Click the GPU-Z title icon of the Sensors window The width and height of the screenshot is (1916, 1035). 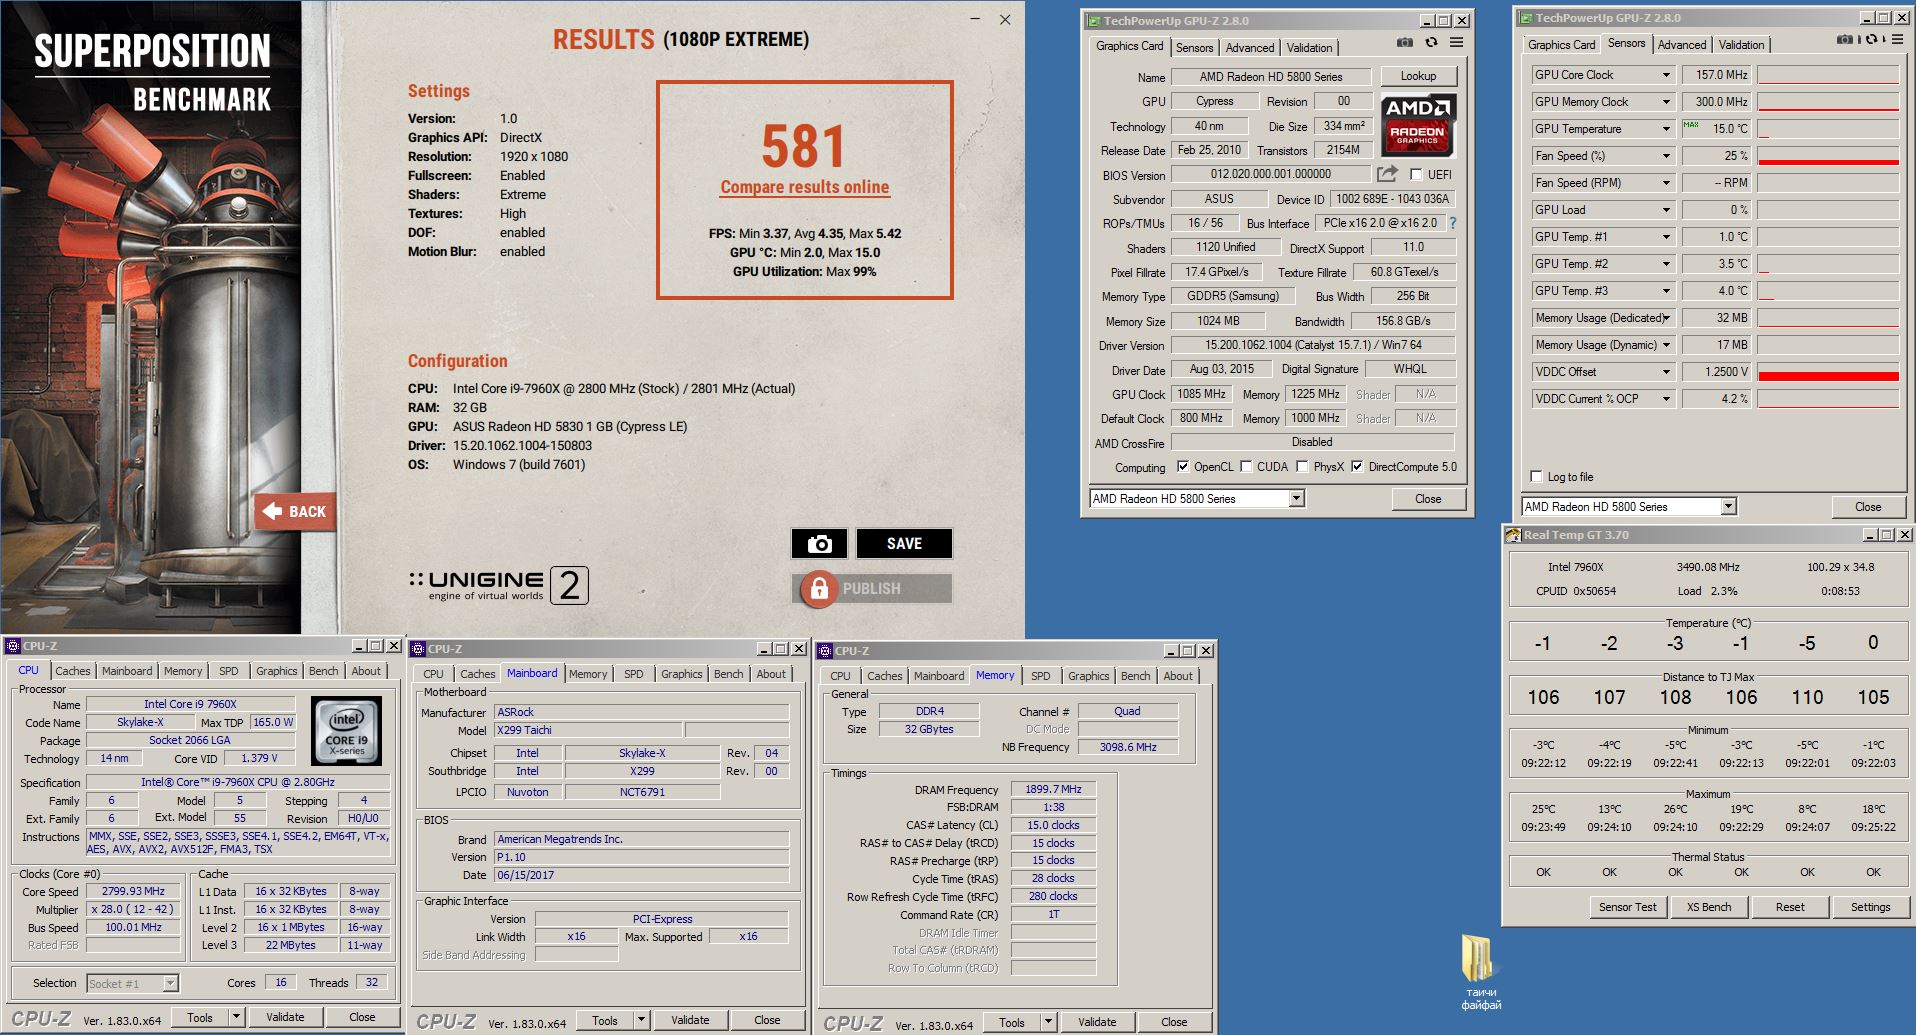(1525, 18)
